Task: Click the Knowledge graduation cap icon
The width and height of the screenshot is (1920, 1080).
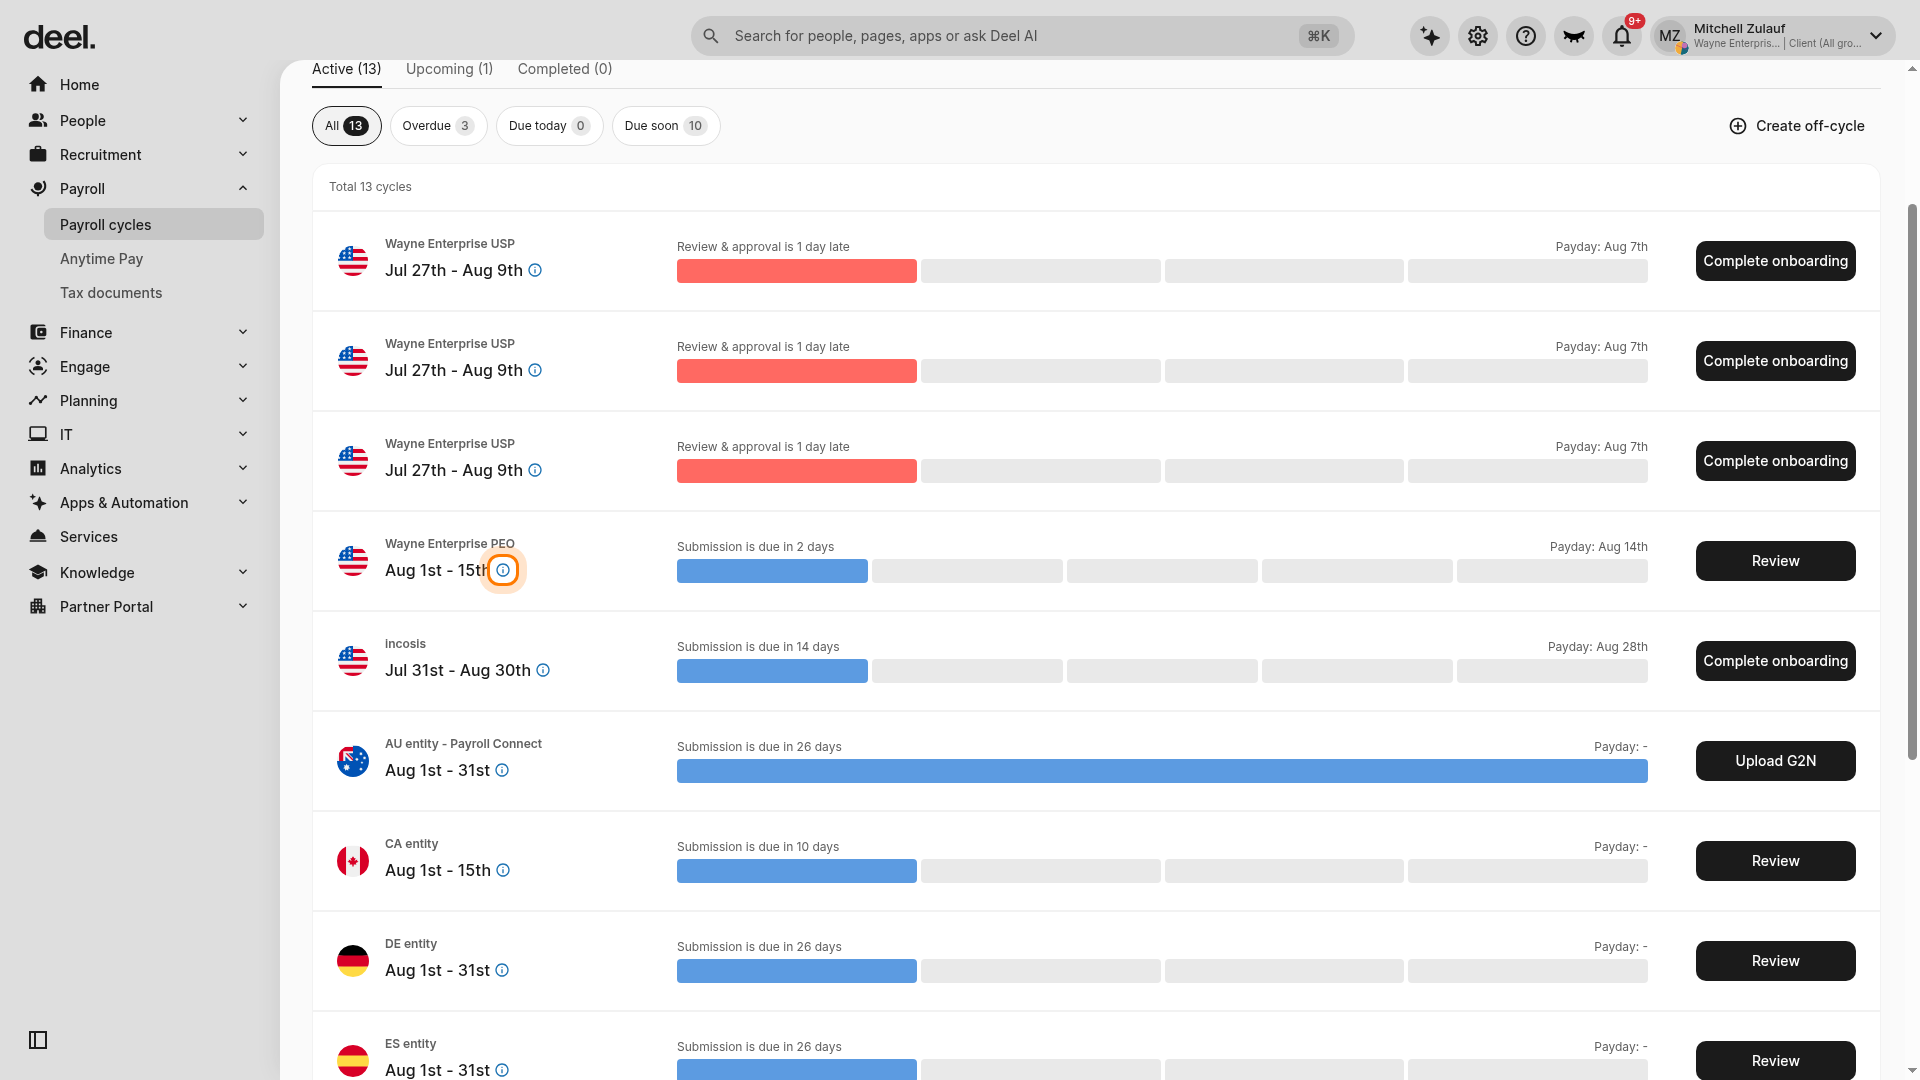Action: coord(38,573)
